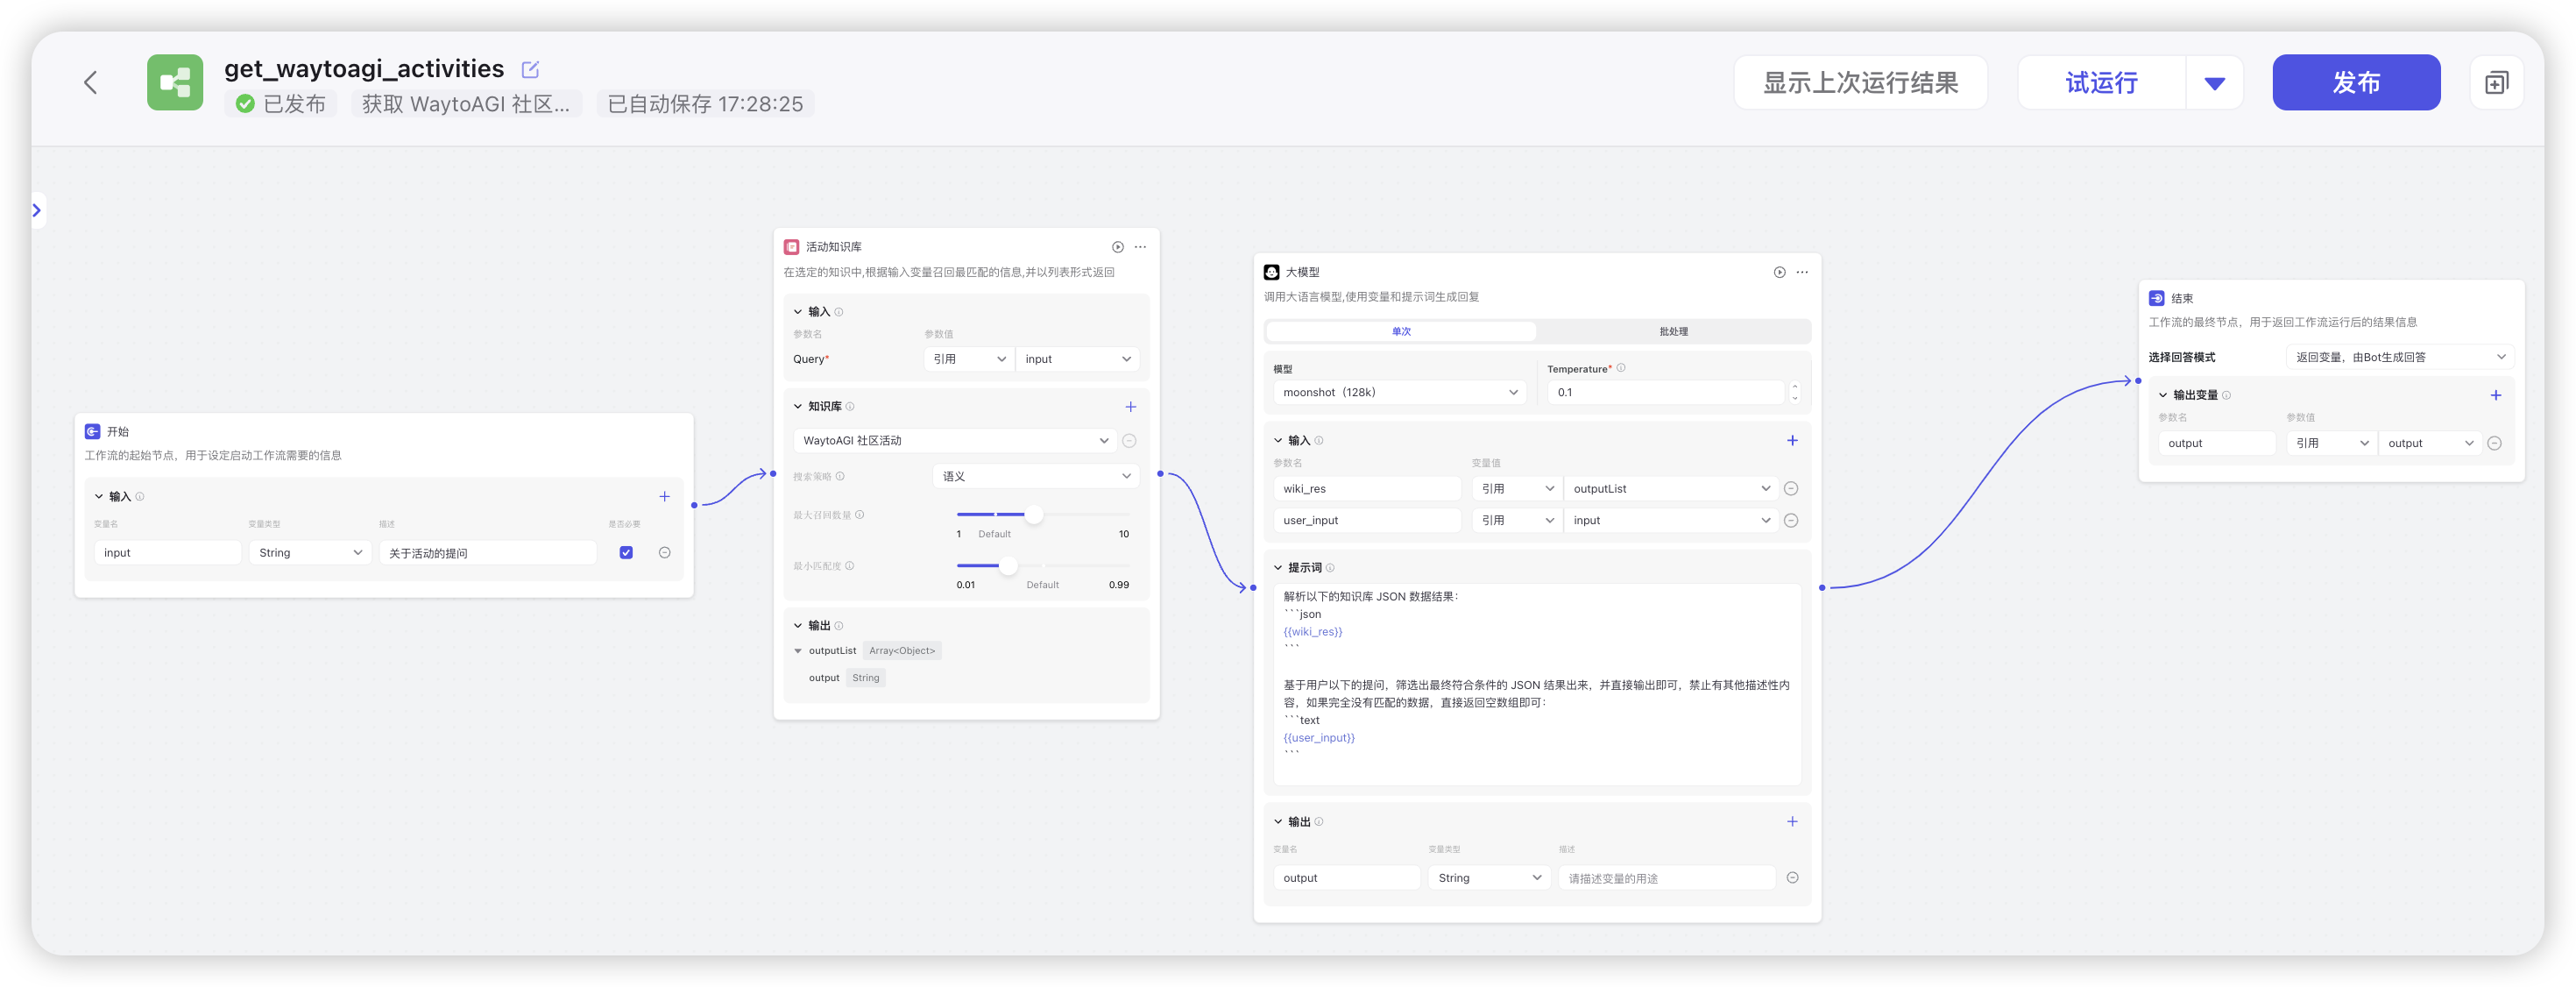Image resolution: width=2576 pixels, height=987 pixels.
Task: Open the 搜索策略 语义 dropdown
Action: (1035, 476)
